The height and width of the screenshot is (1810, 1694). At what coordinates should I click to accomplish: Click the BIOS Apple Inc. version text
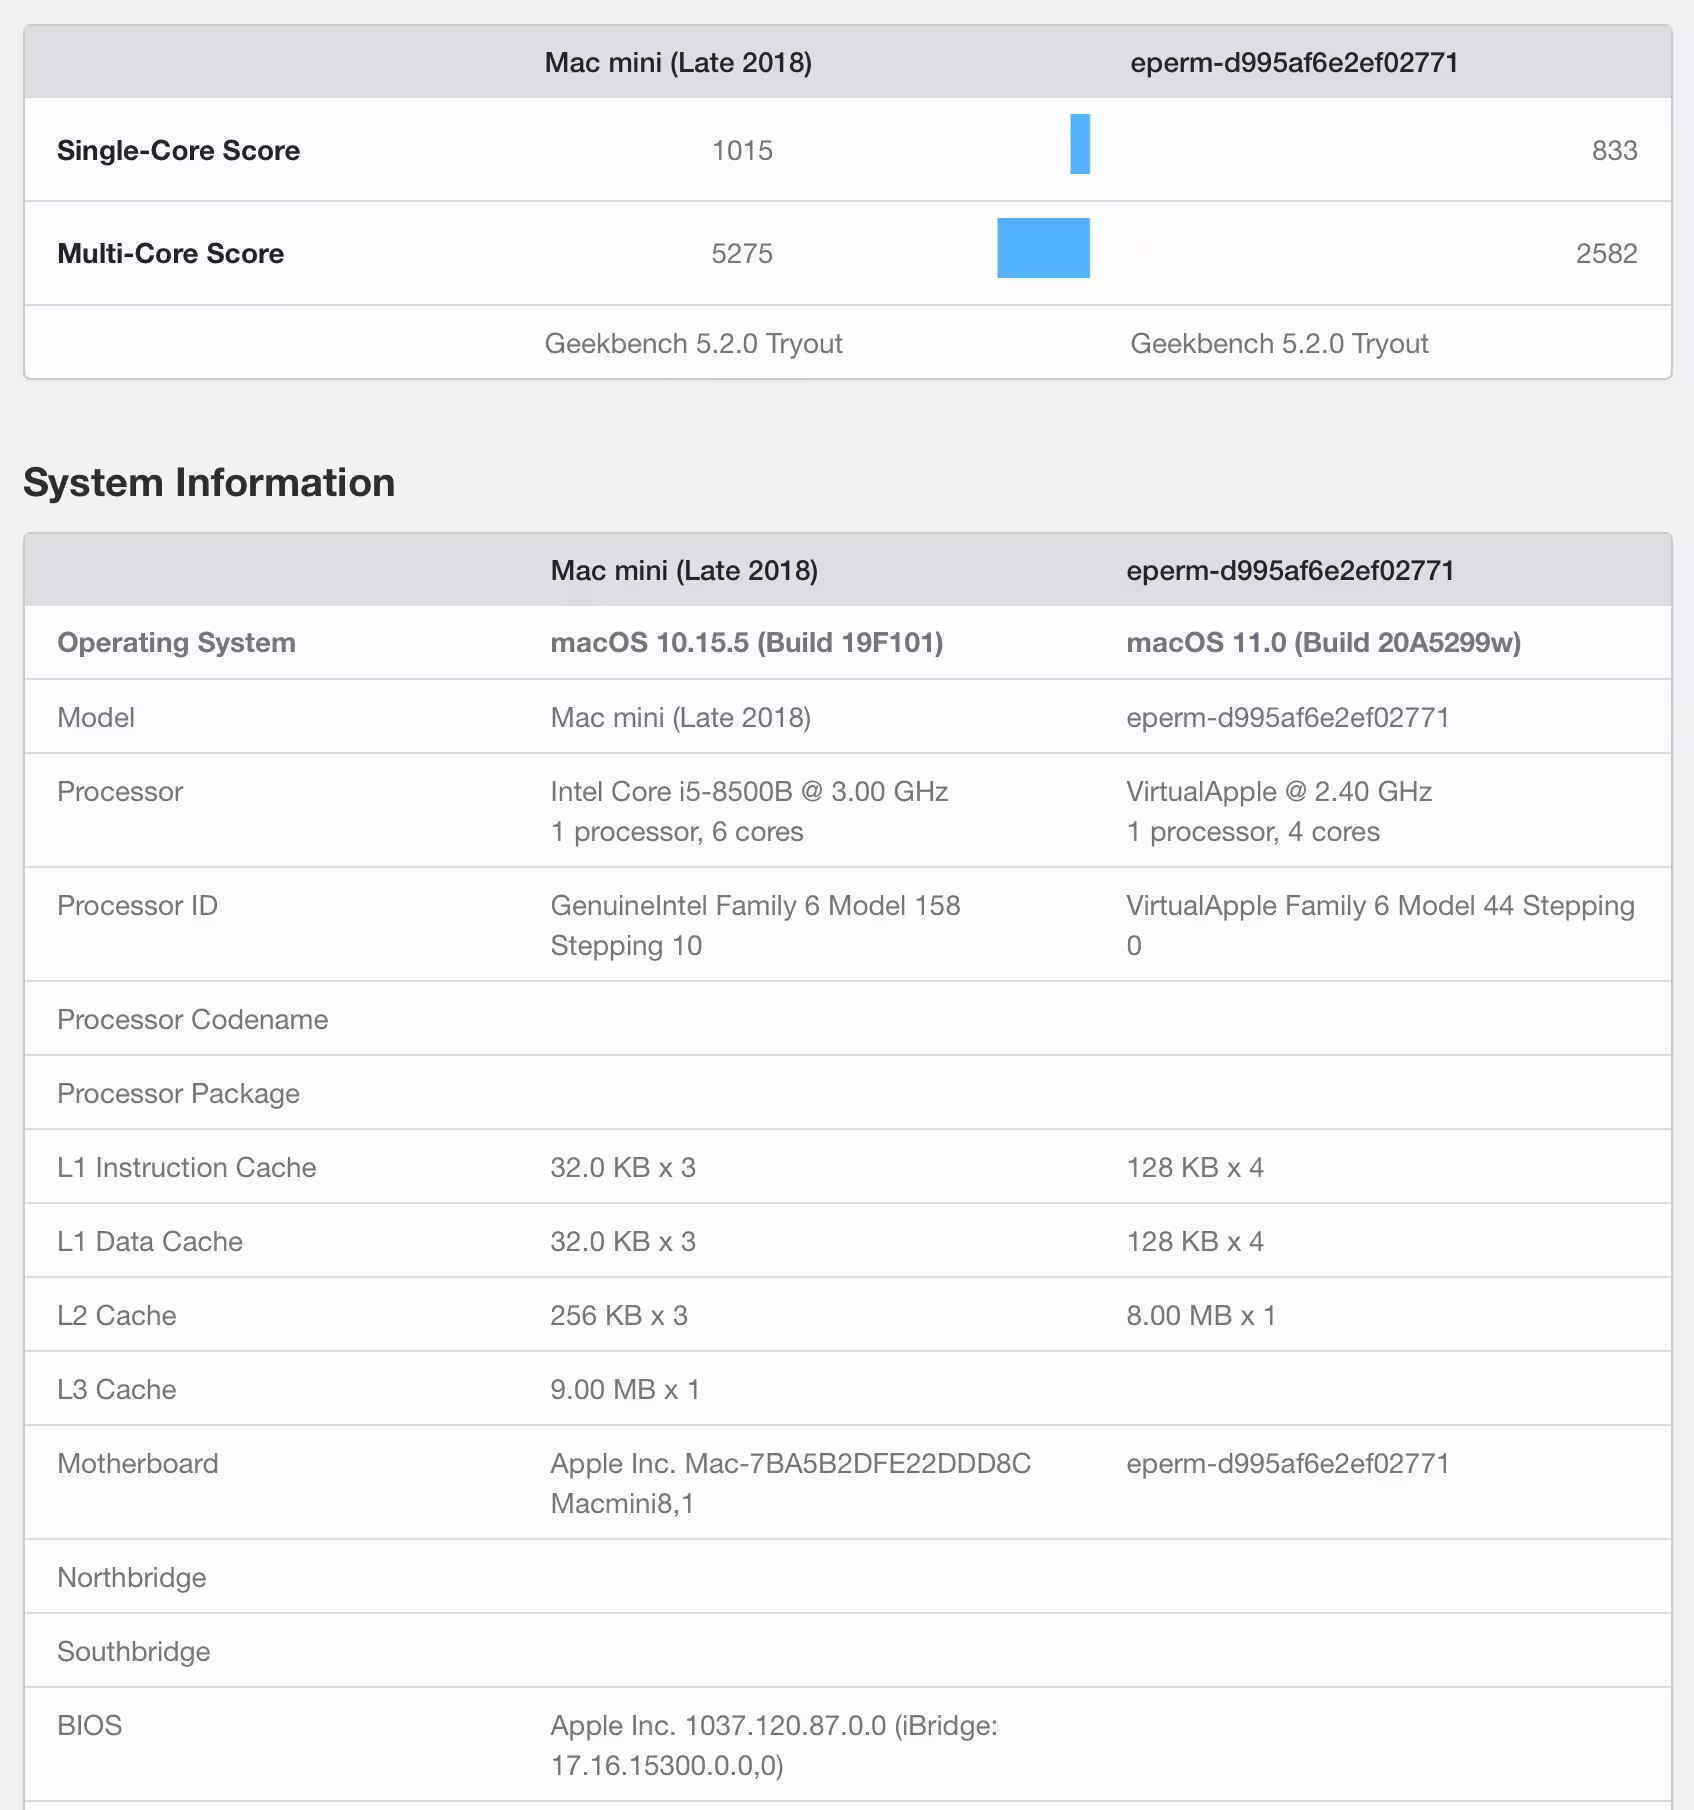(x=774, y=1745)
